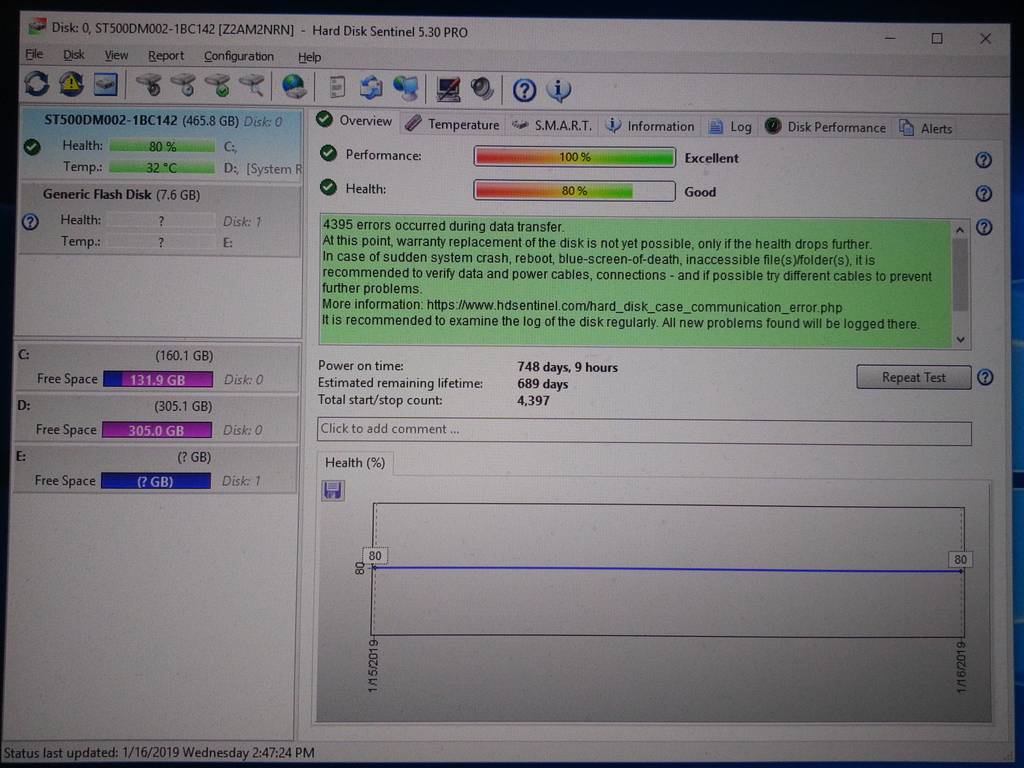Click the C: partition free space bar

tap(158, 379)
